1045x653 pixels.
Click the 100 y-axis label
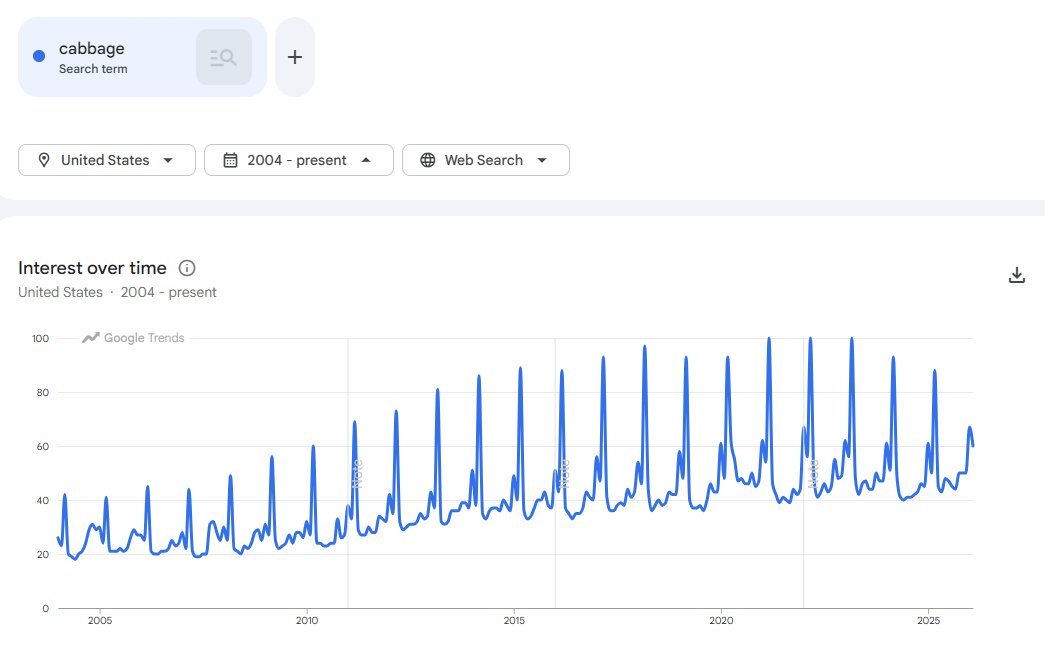point(41,338)
